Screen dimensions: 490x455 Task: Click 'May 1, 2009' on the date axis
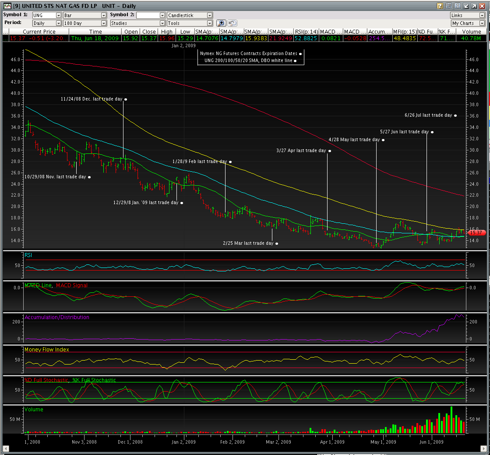(383, 442)
